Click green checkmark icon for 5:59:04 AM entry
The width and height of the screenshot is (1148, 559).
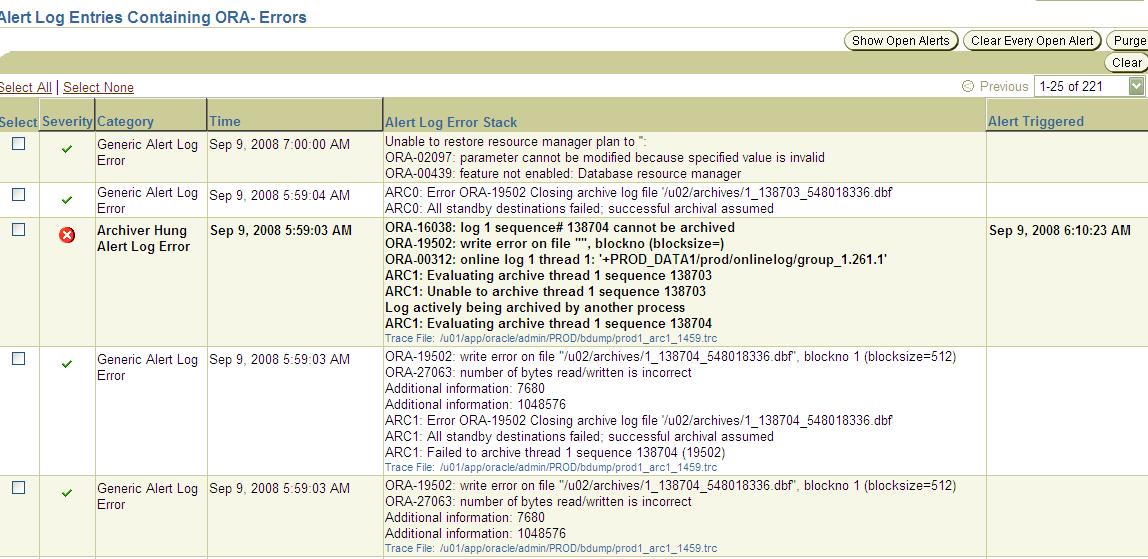coord(67,200)
